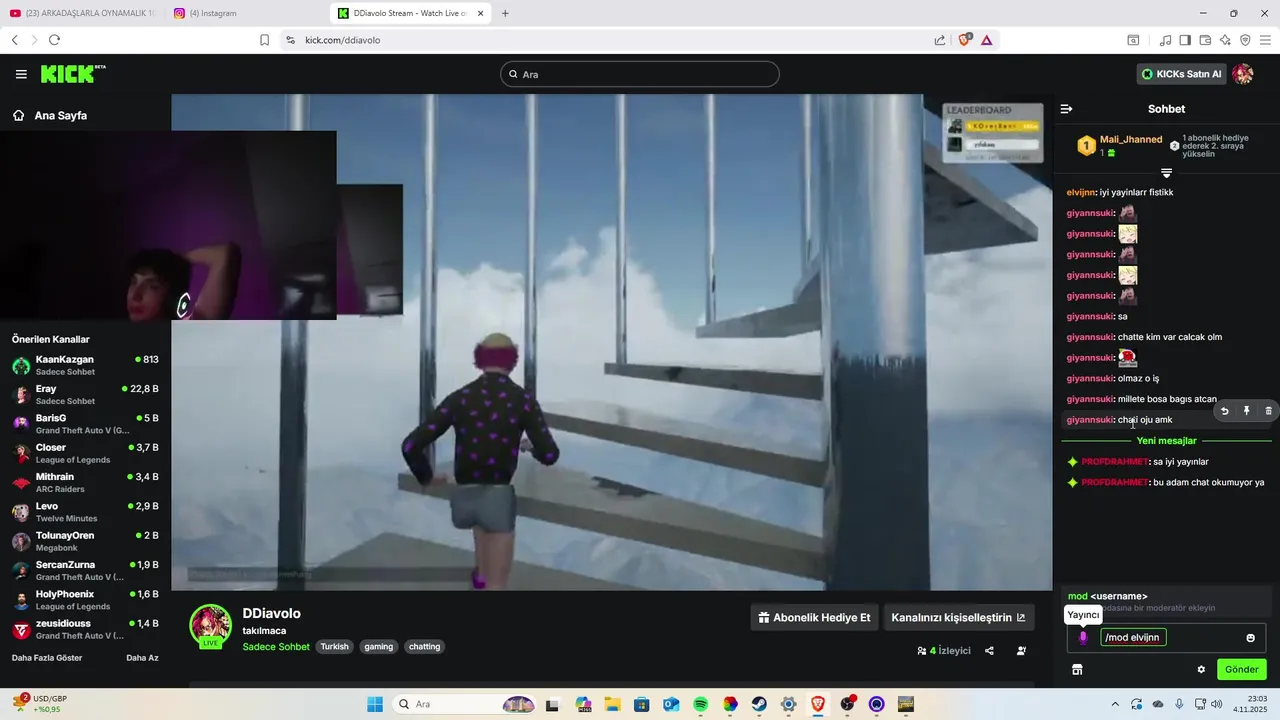The image size is (1280, 720).
Task: Click the user manage icon beside share
Action: (1021, 651)
